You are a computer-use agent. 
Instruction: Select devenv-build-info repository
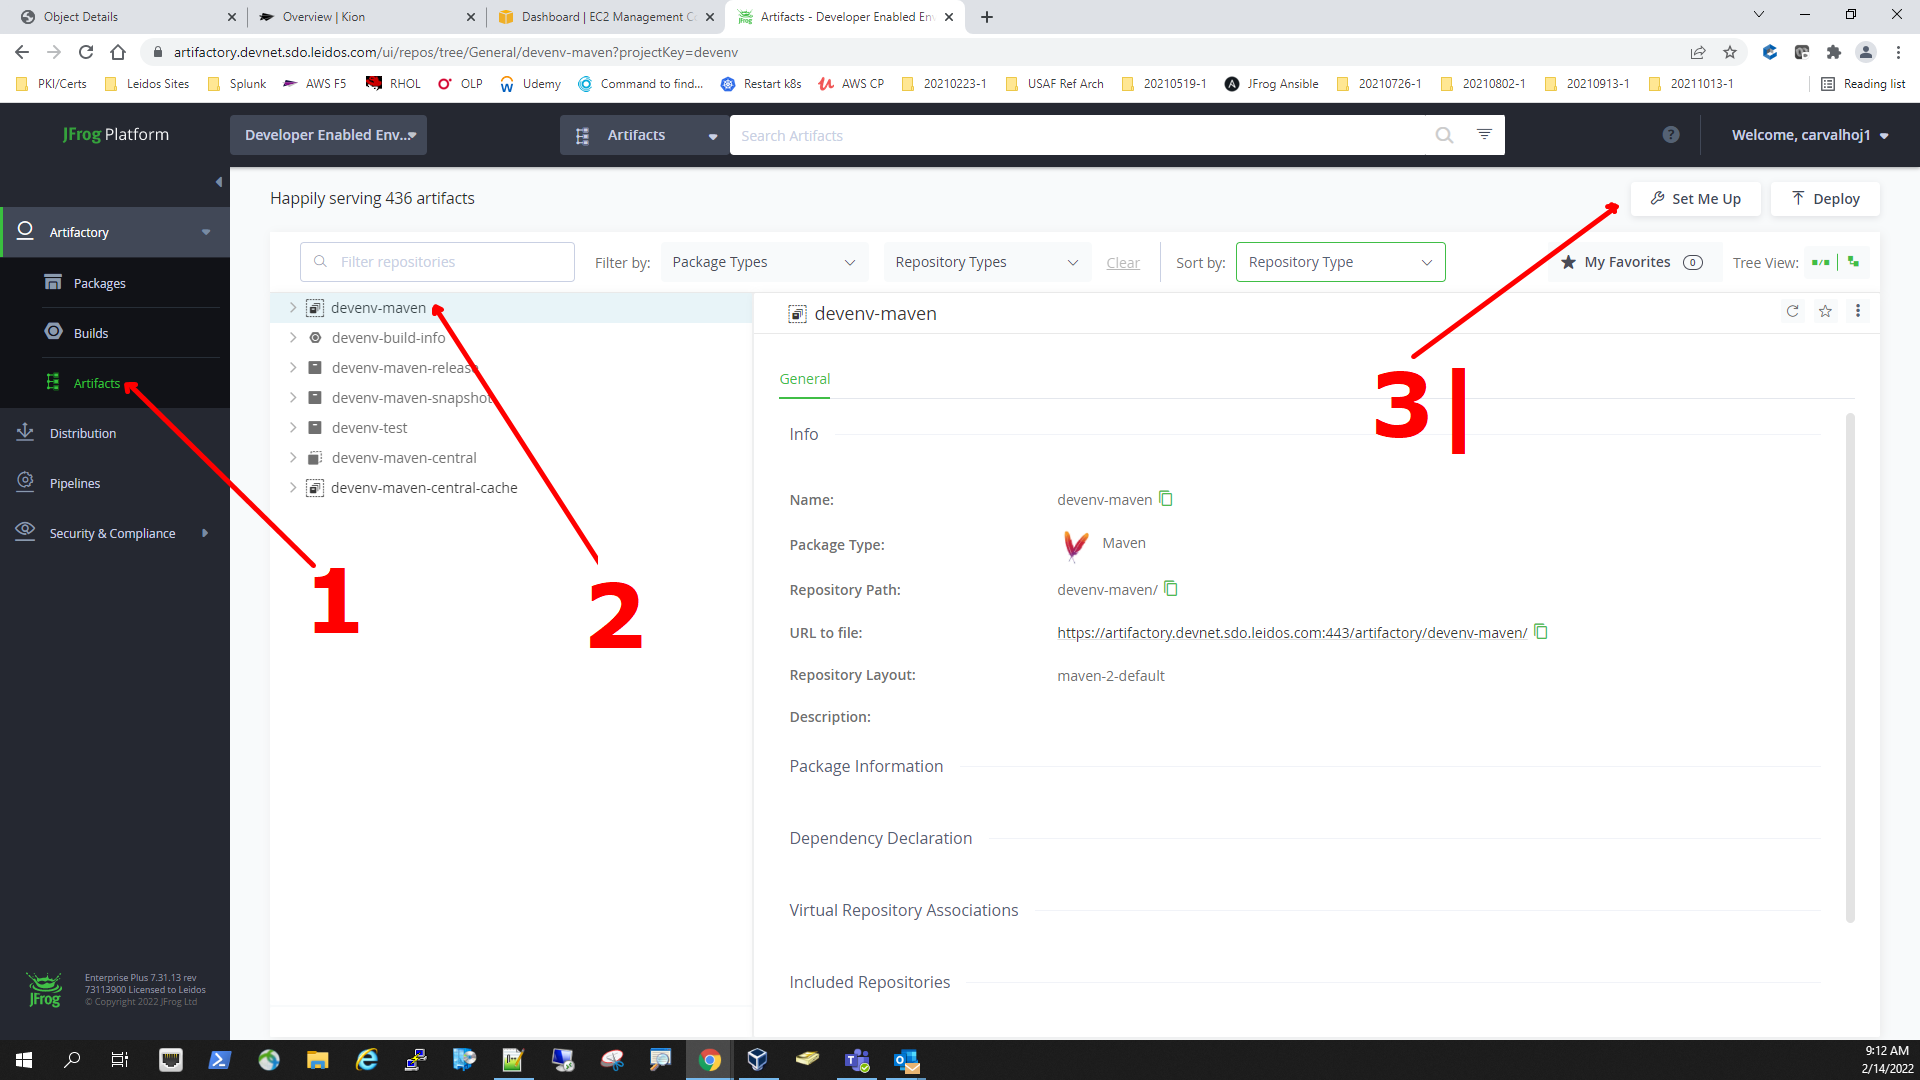388,338
